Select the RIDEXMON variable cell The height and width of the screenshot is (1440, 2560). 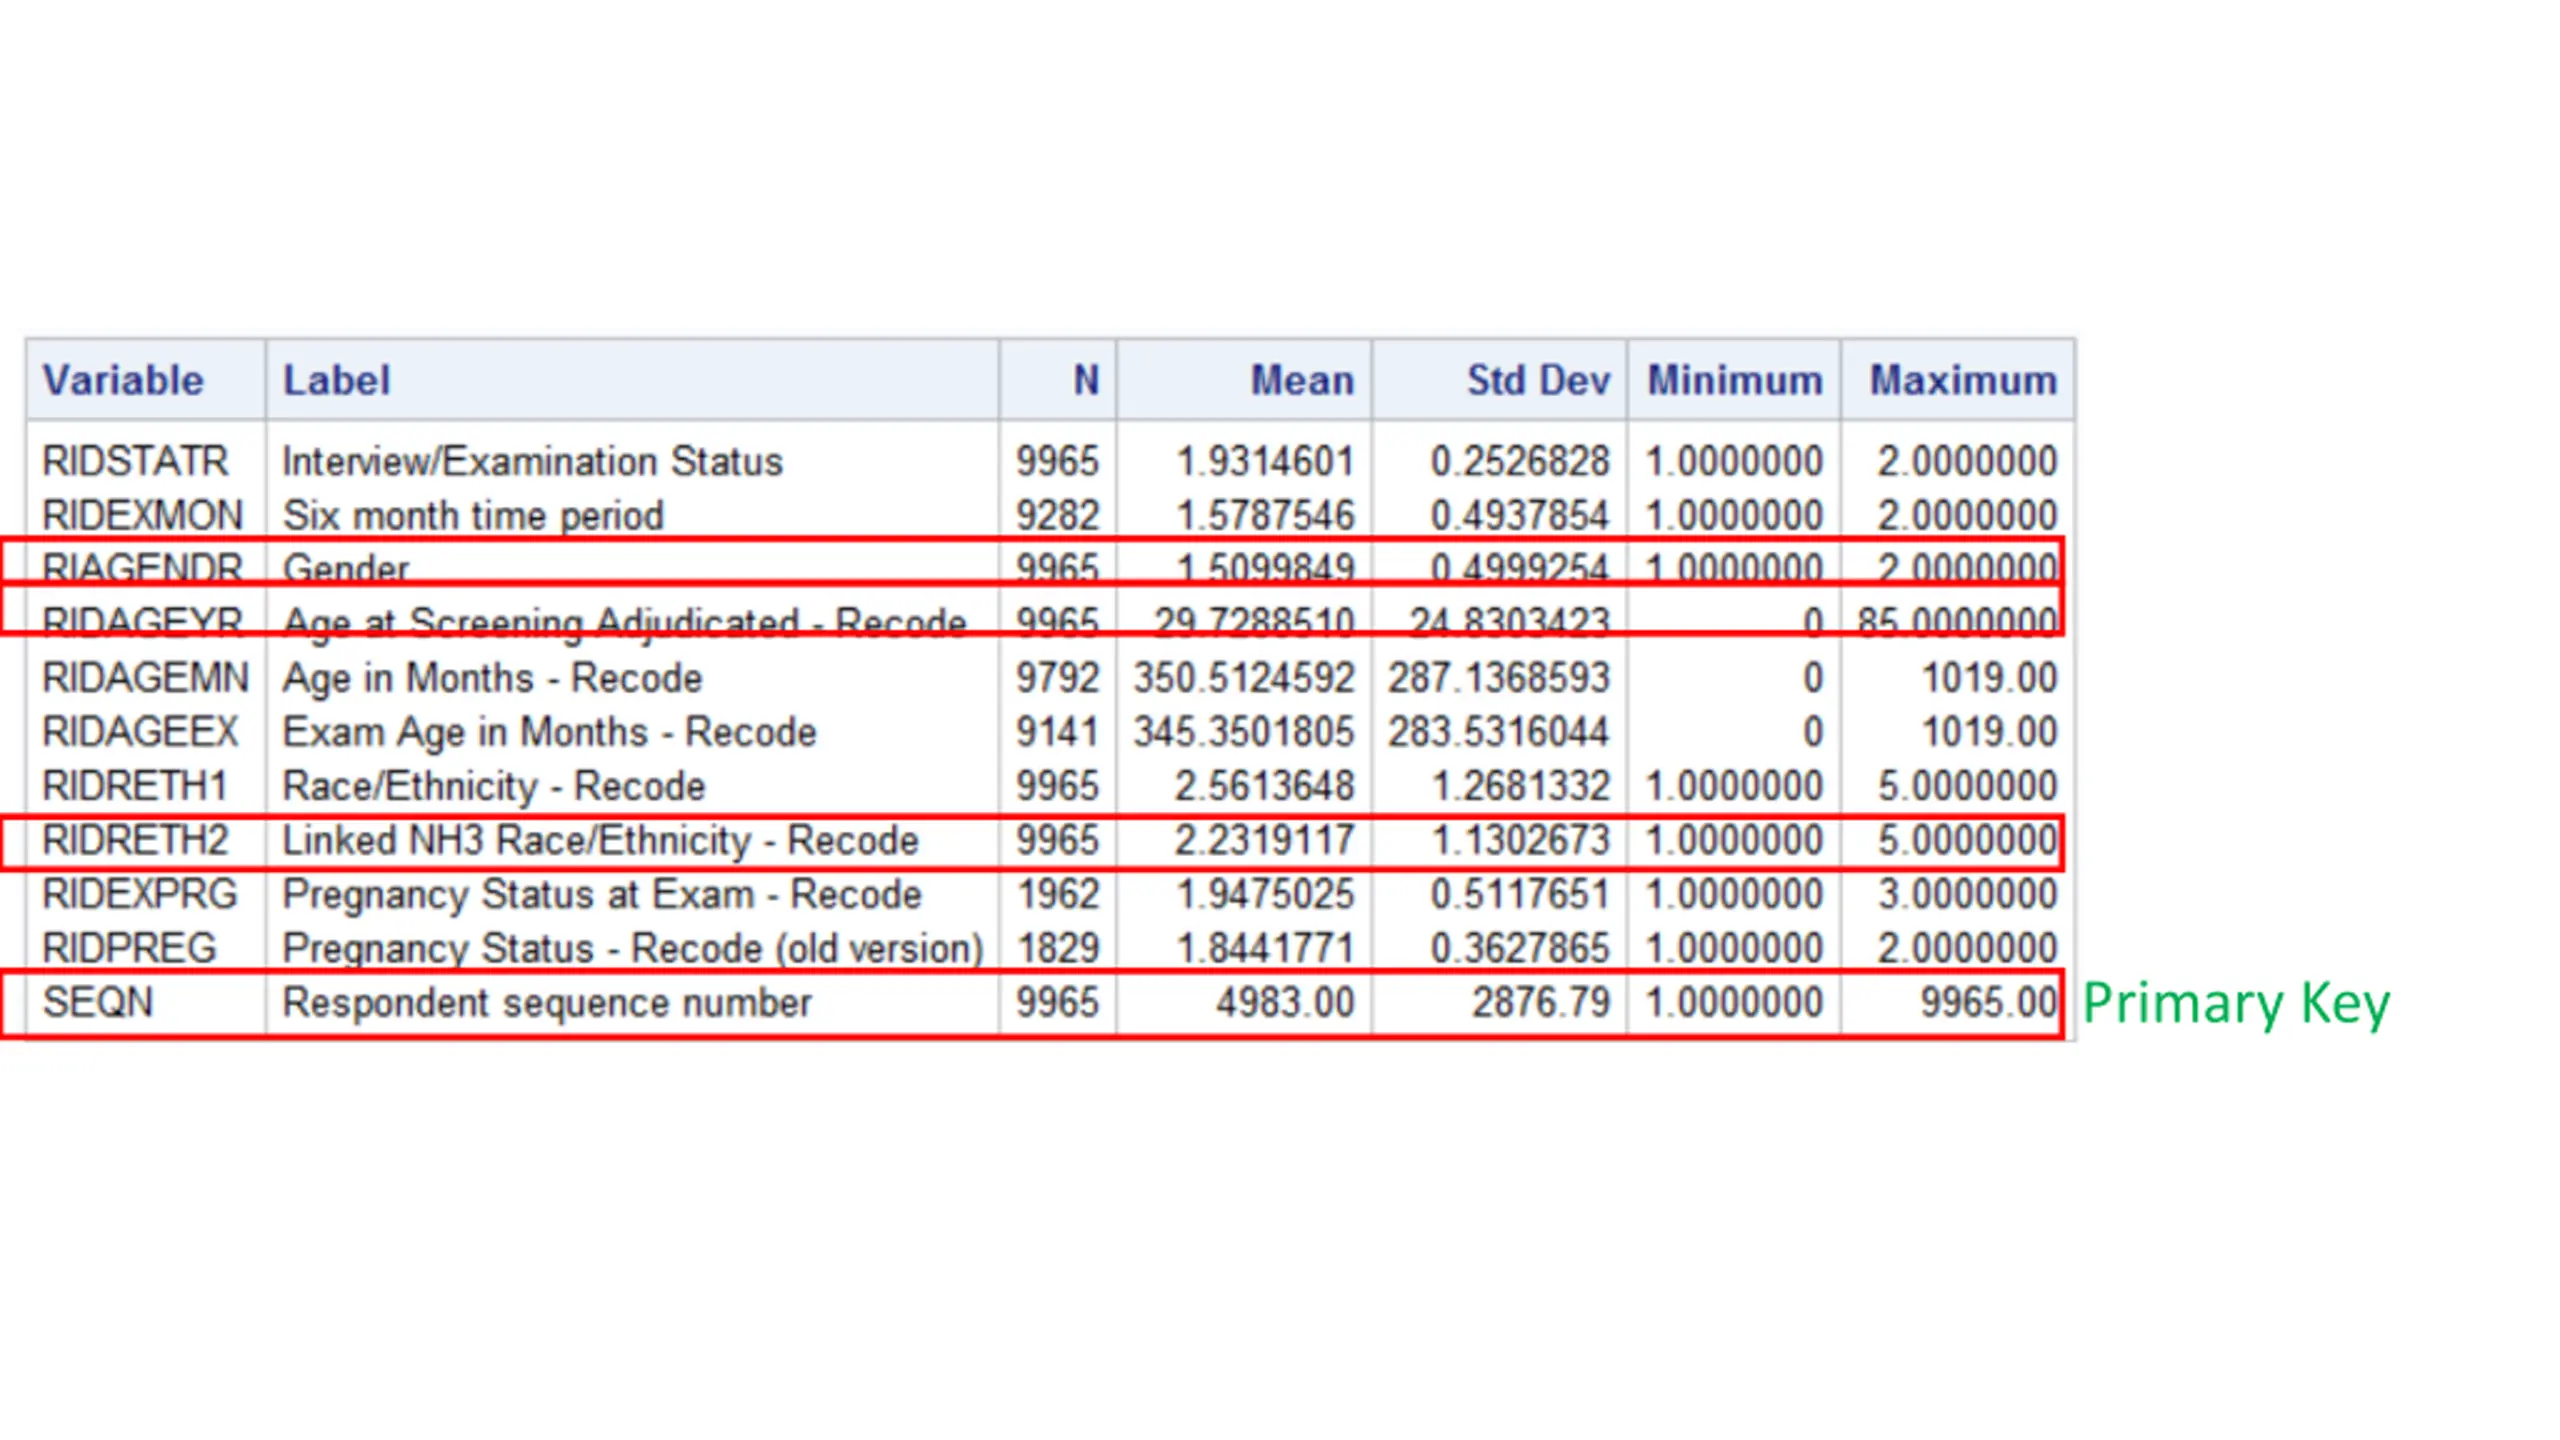coord(142,515)
